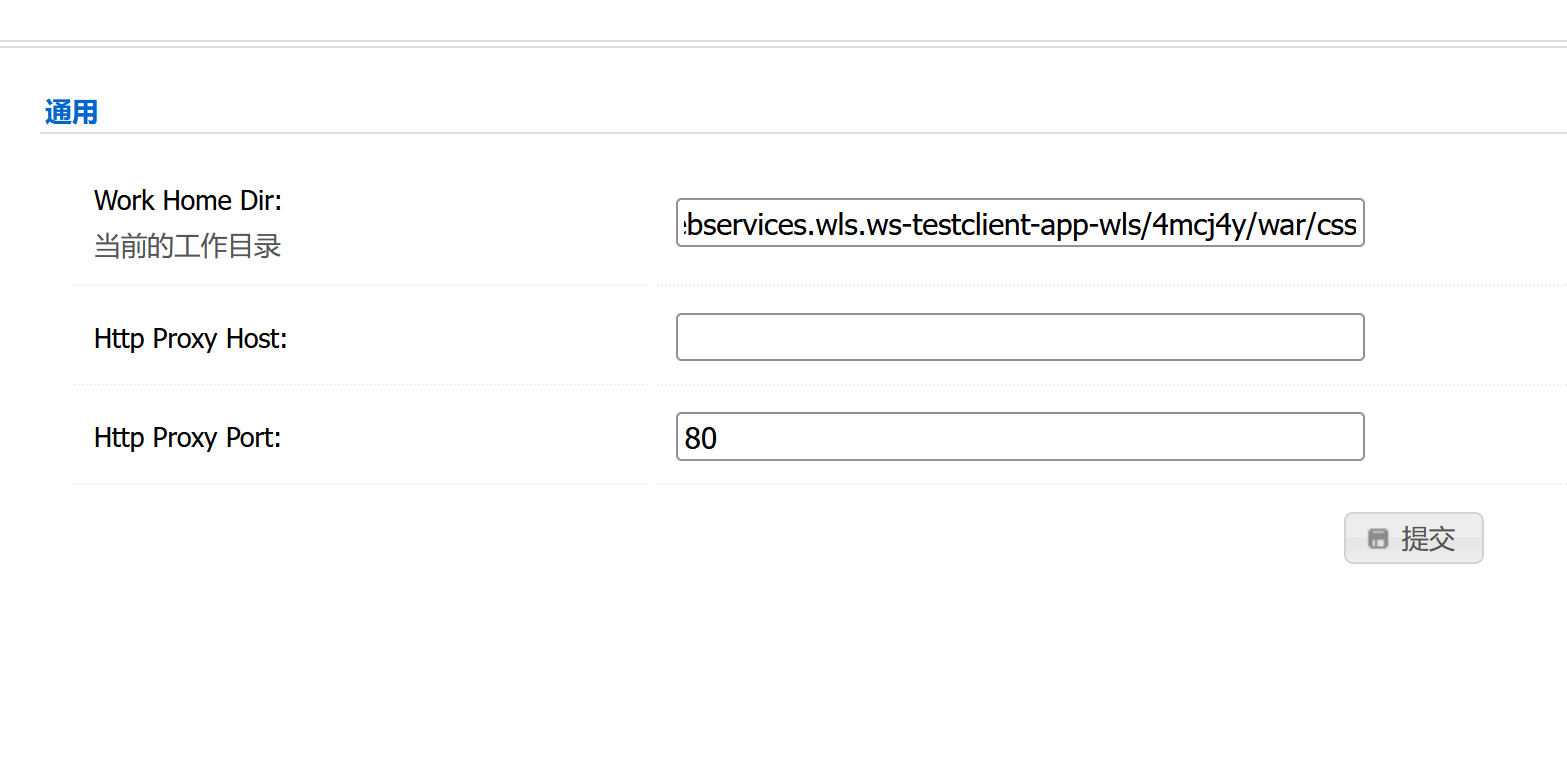Place cursor after css in the path

tap(1356, 225)
